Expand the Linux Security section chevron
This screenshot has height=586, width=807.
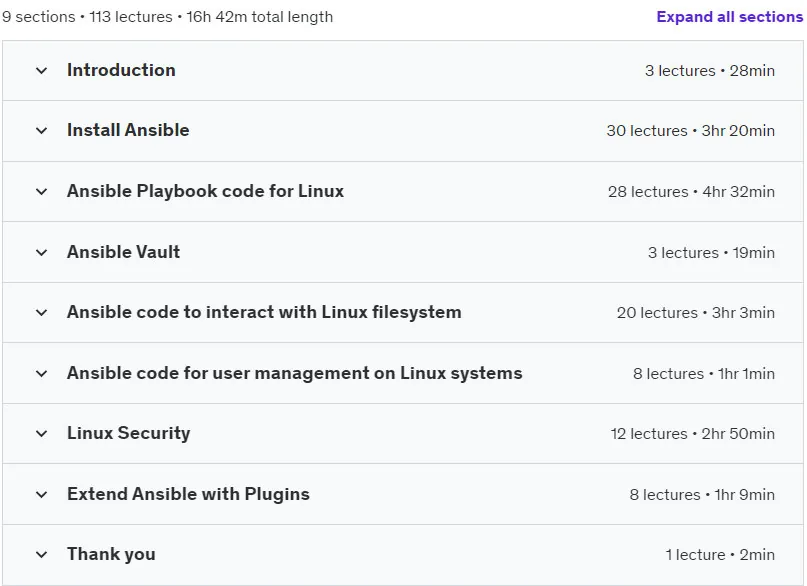42,434
